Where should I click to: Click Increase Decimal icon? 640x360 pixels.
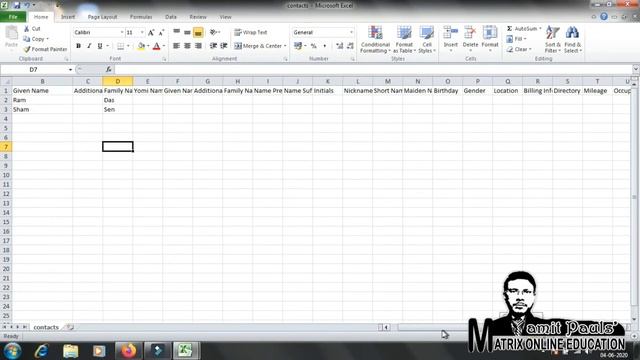[x=339, y=46]
